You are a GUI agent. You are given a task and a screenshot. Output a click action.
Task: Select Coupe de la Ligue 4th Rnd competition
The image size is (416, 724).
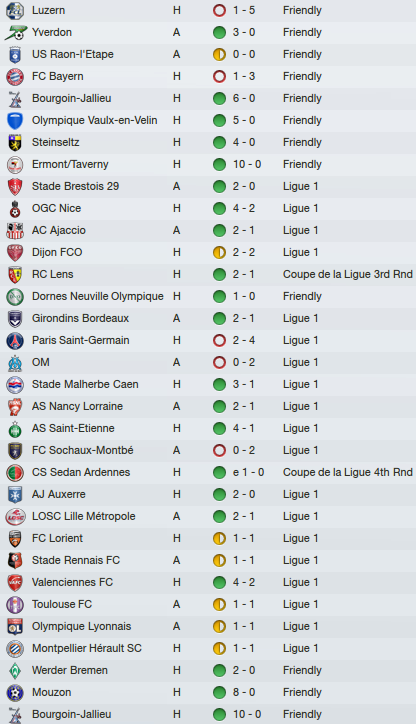(348, 472)
